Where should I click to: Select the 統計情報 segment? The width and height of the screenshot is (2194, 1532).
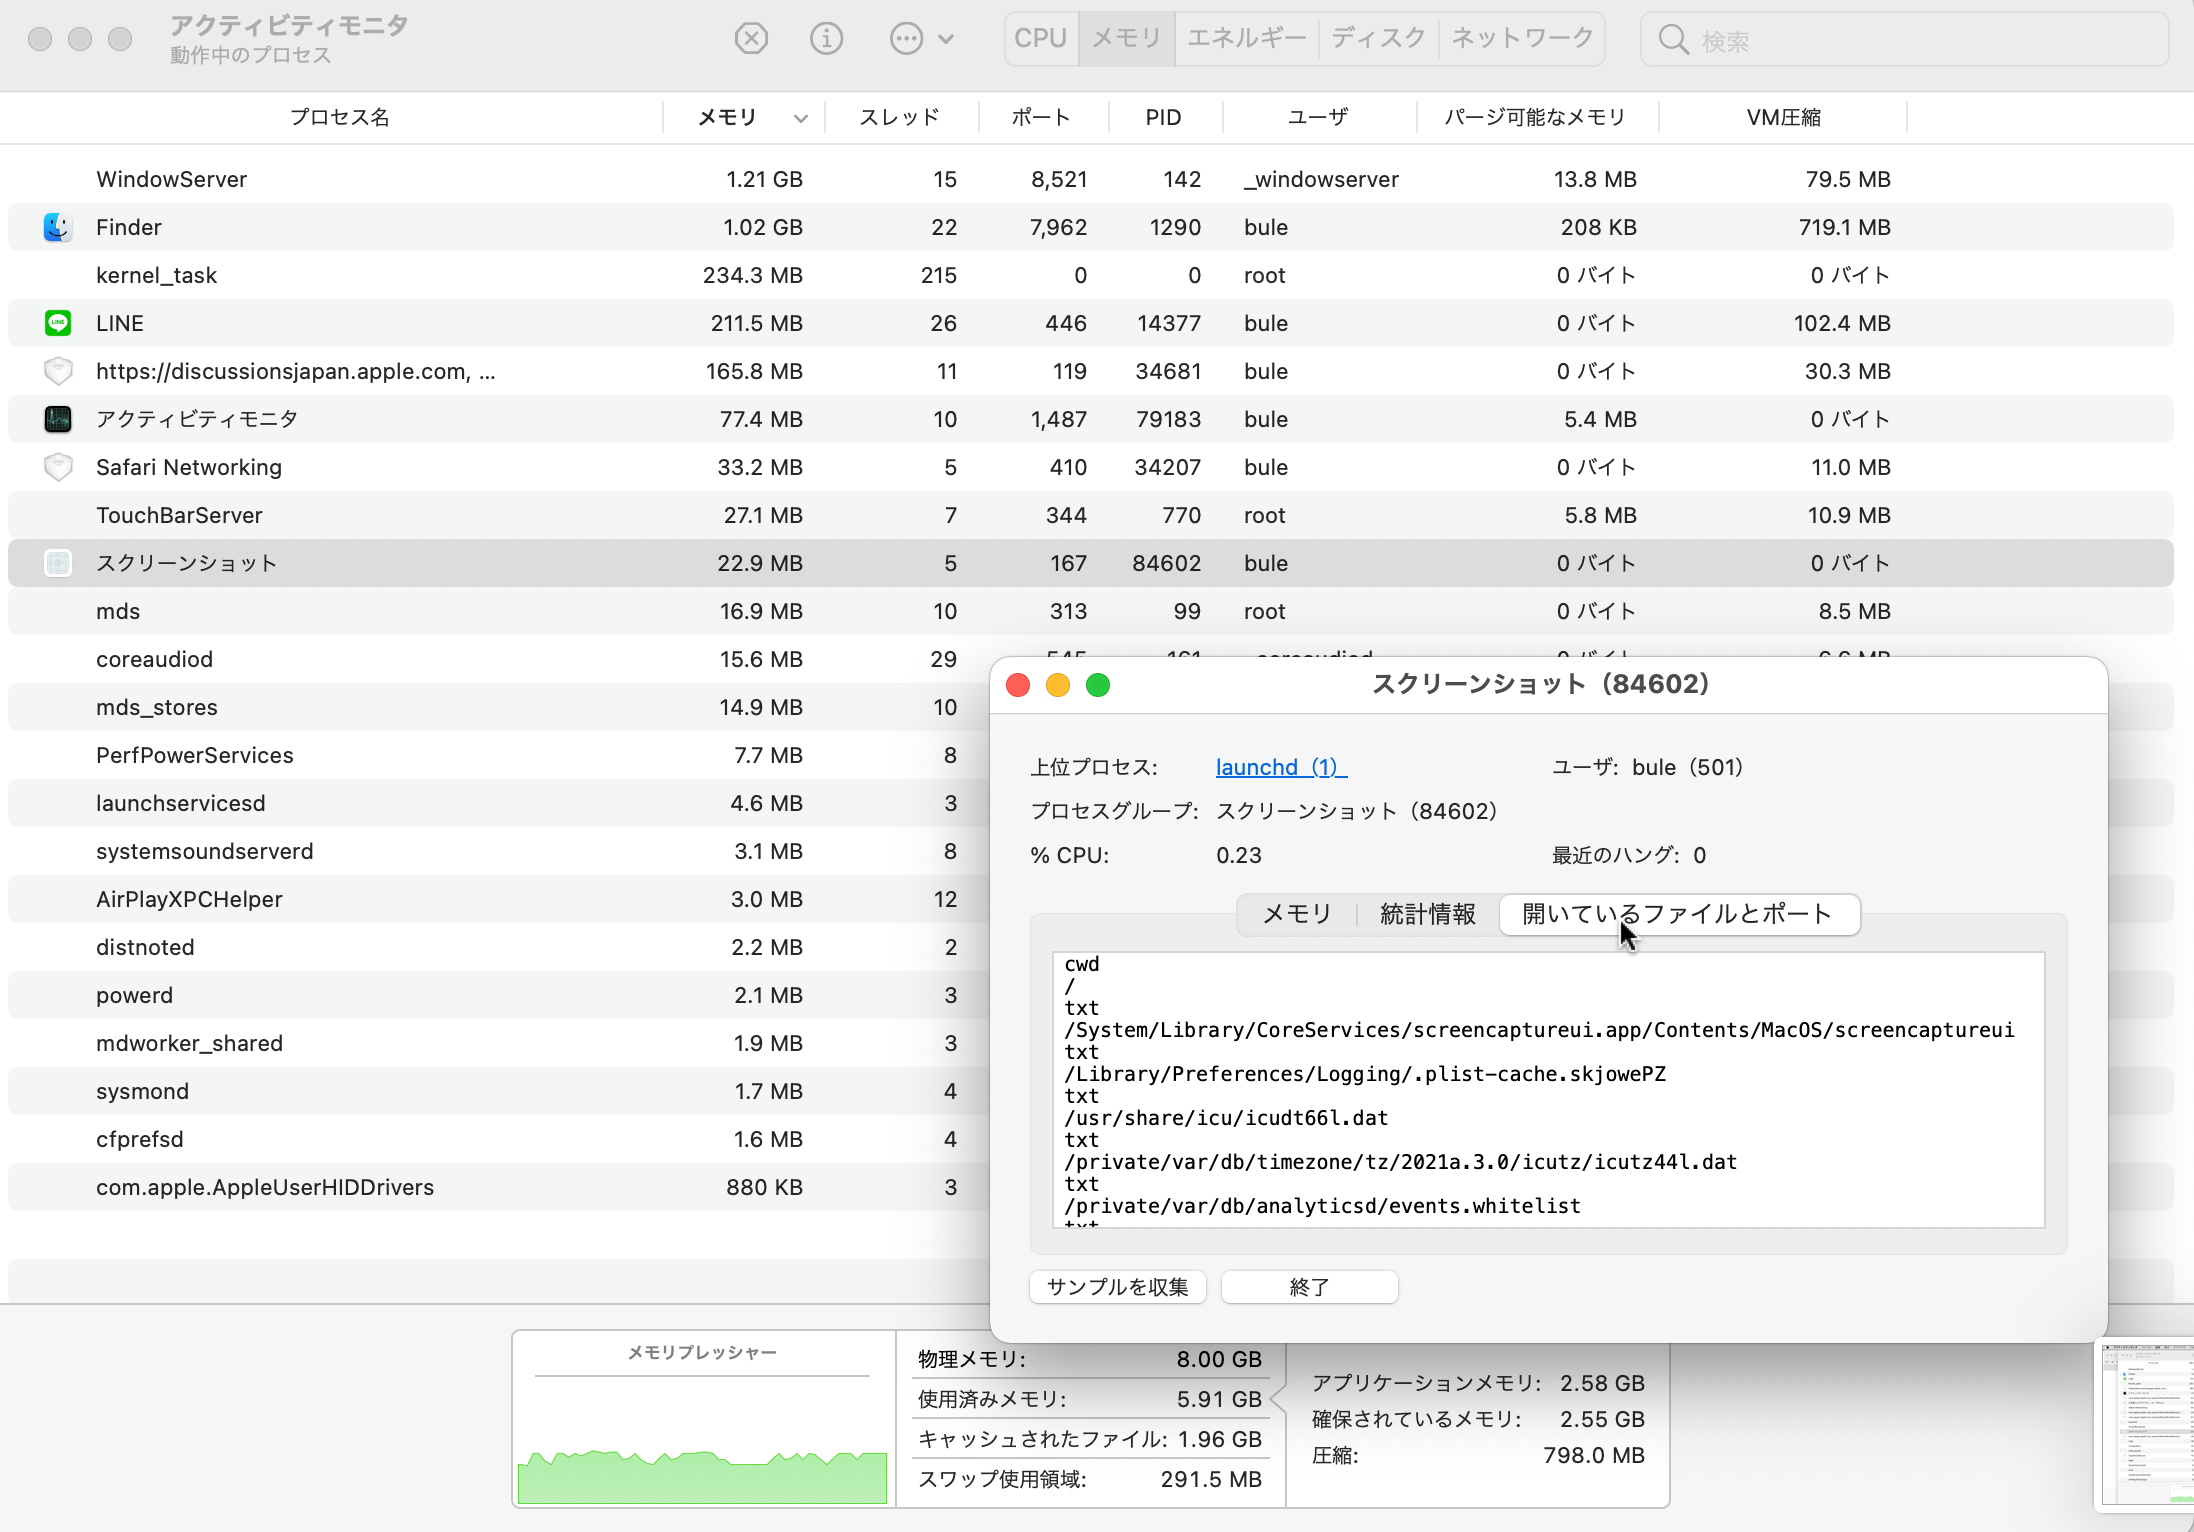pos(1427,914)
